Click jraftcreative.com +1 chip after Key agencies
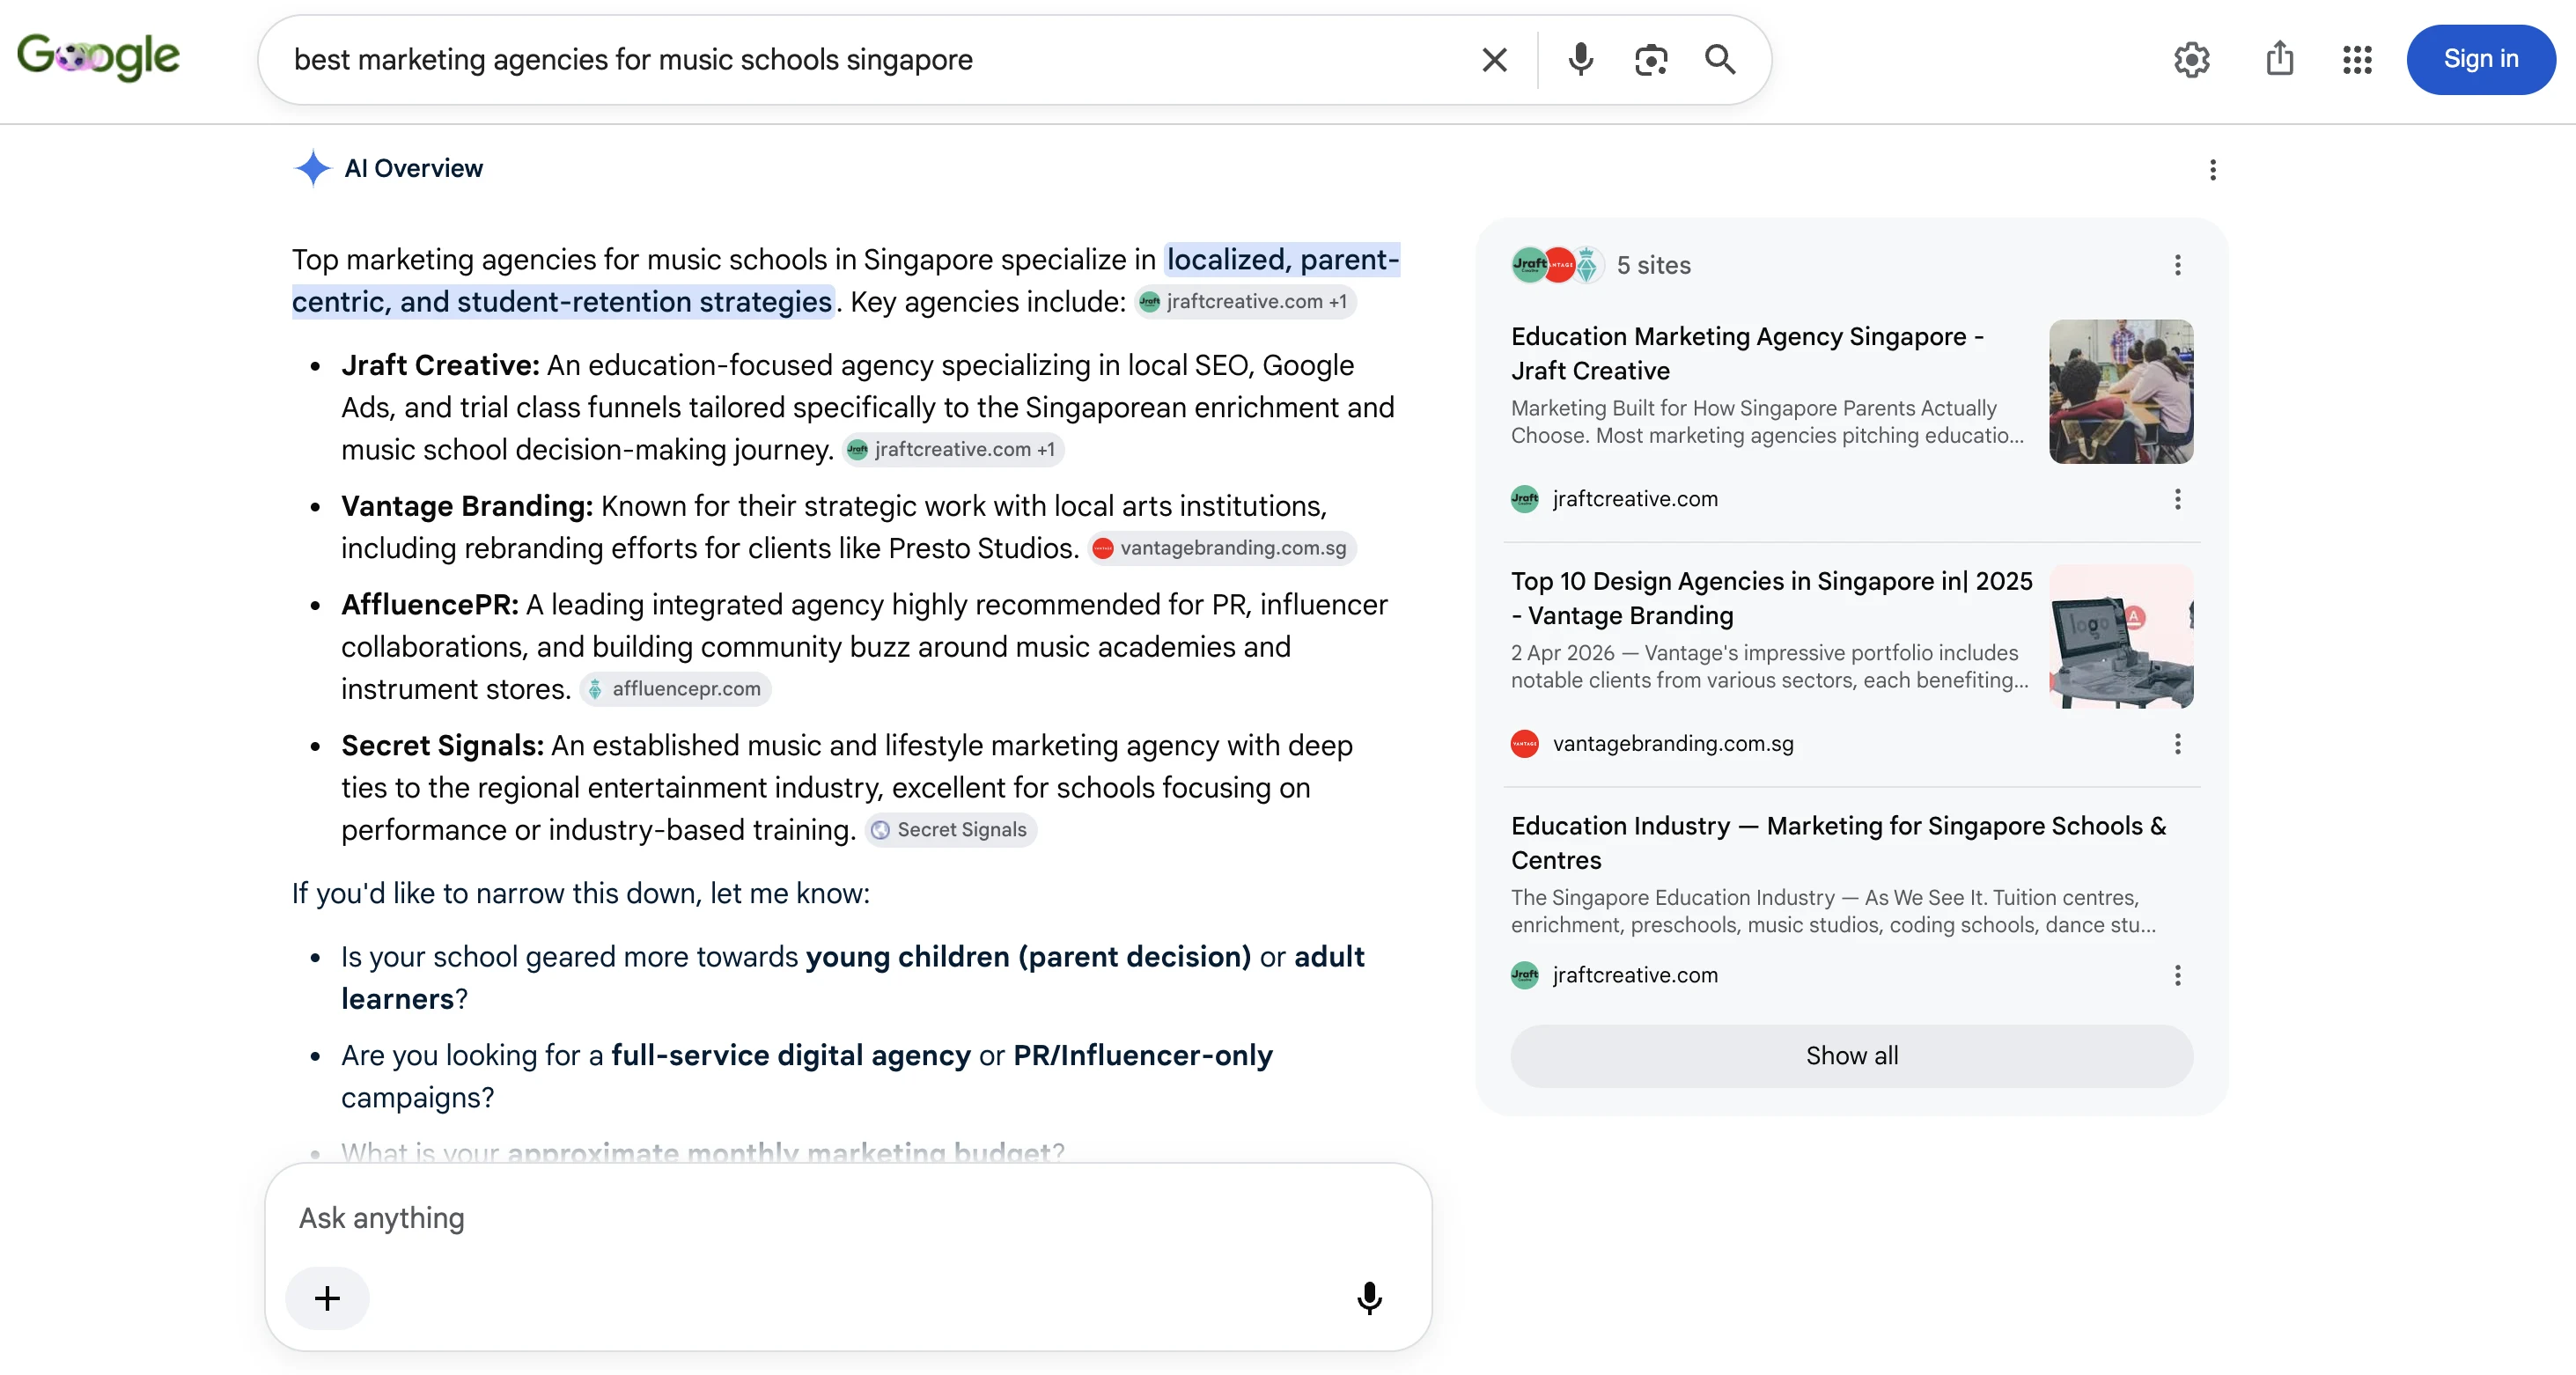Screen dimensions: 2576x1375 (1244, 301)
